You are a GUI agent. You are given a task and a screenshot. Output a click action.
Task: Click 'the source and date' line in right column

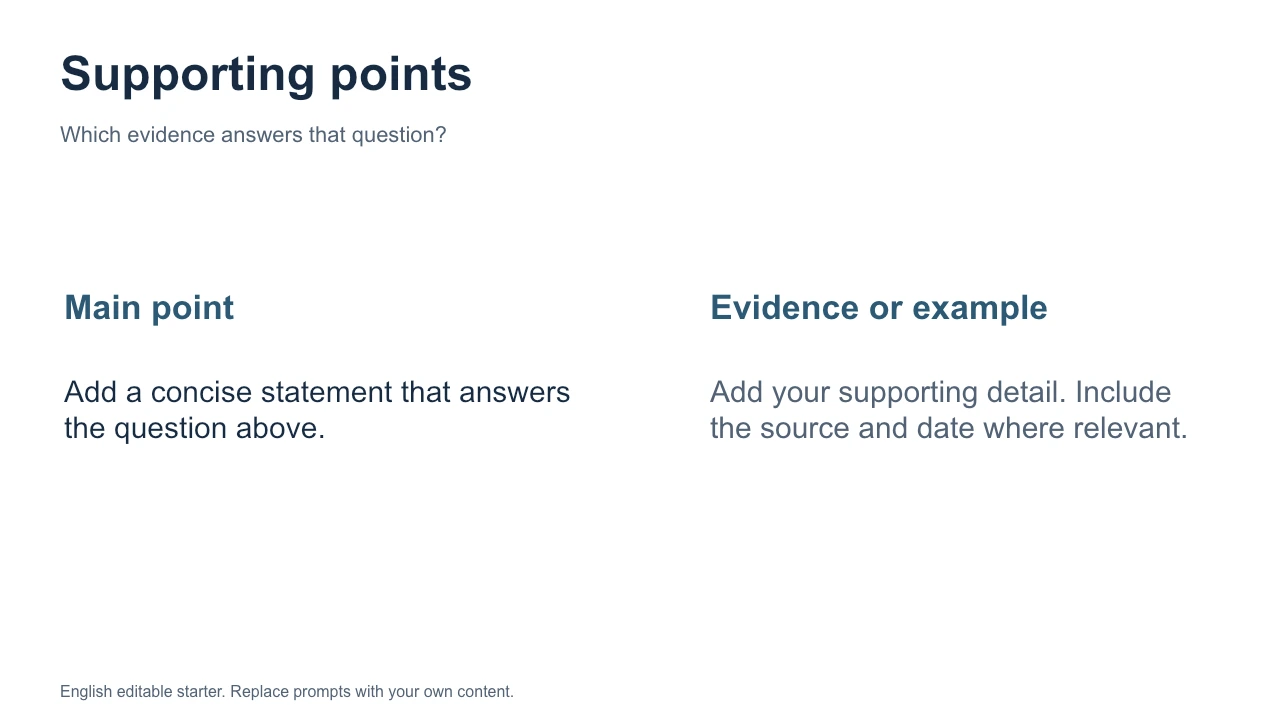click(x=838, y=429)
